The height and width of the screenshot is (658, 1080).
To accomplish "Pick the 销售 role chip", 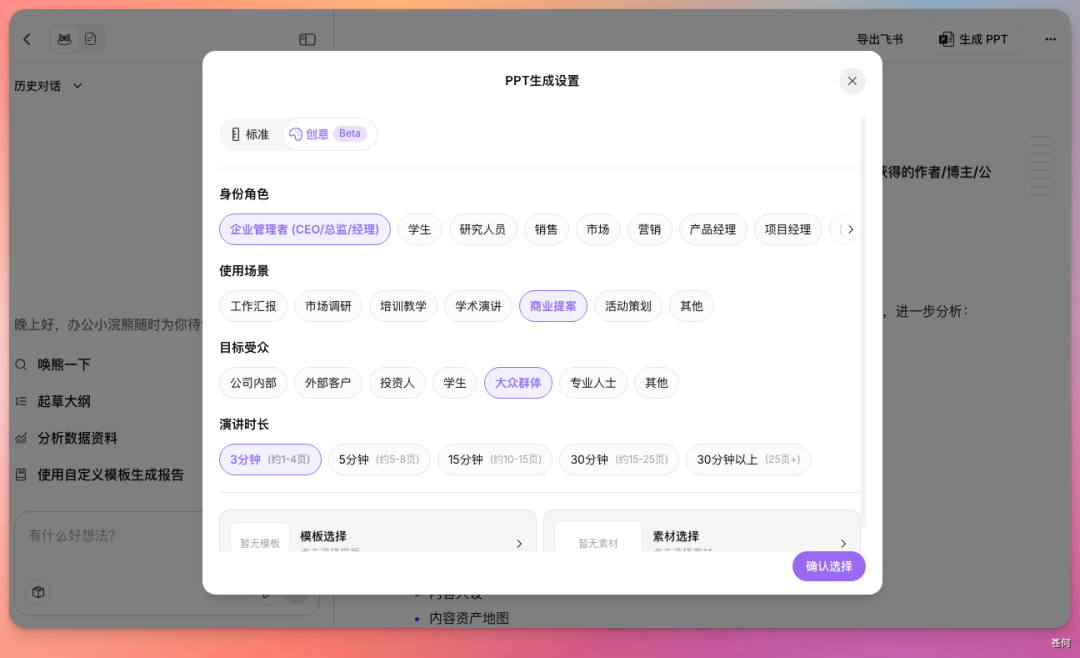I will (x=546, y=229).
